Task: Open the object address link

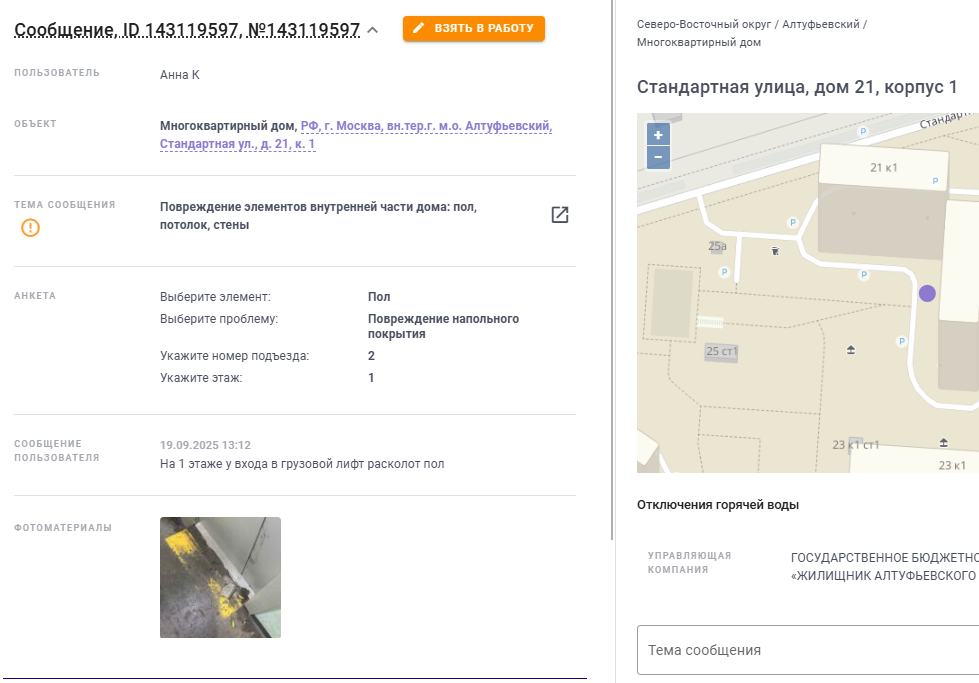Action: click(356, 135)
